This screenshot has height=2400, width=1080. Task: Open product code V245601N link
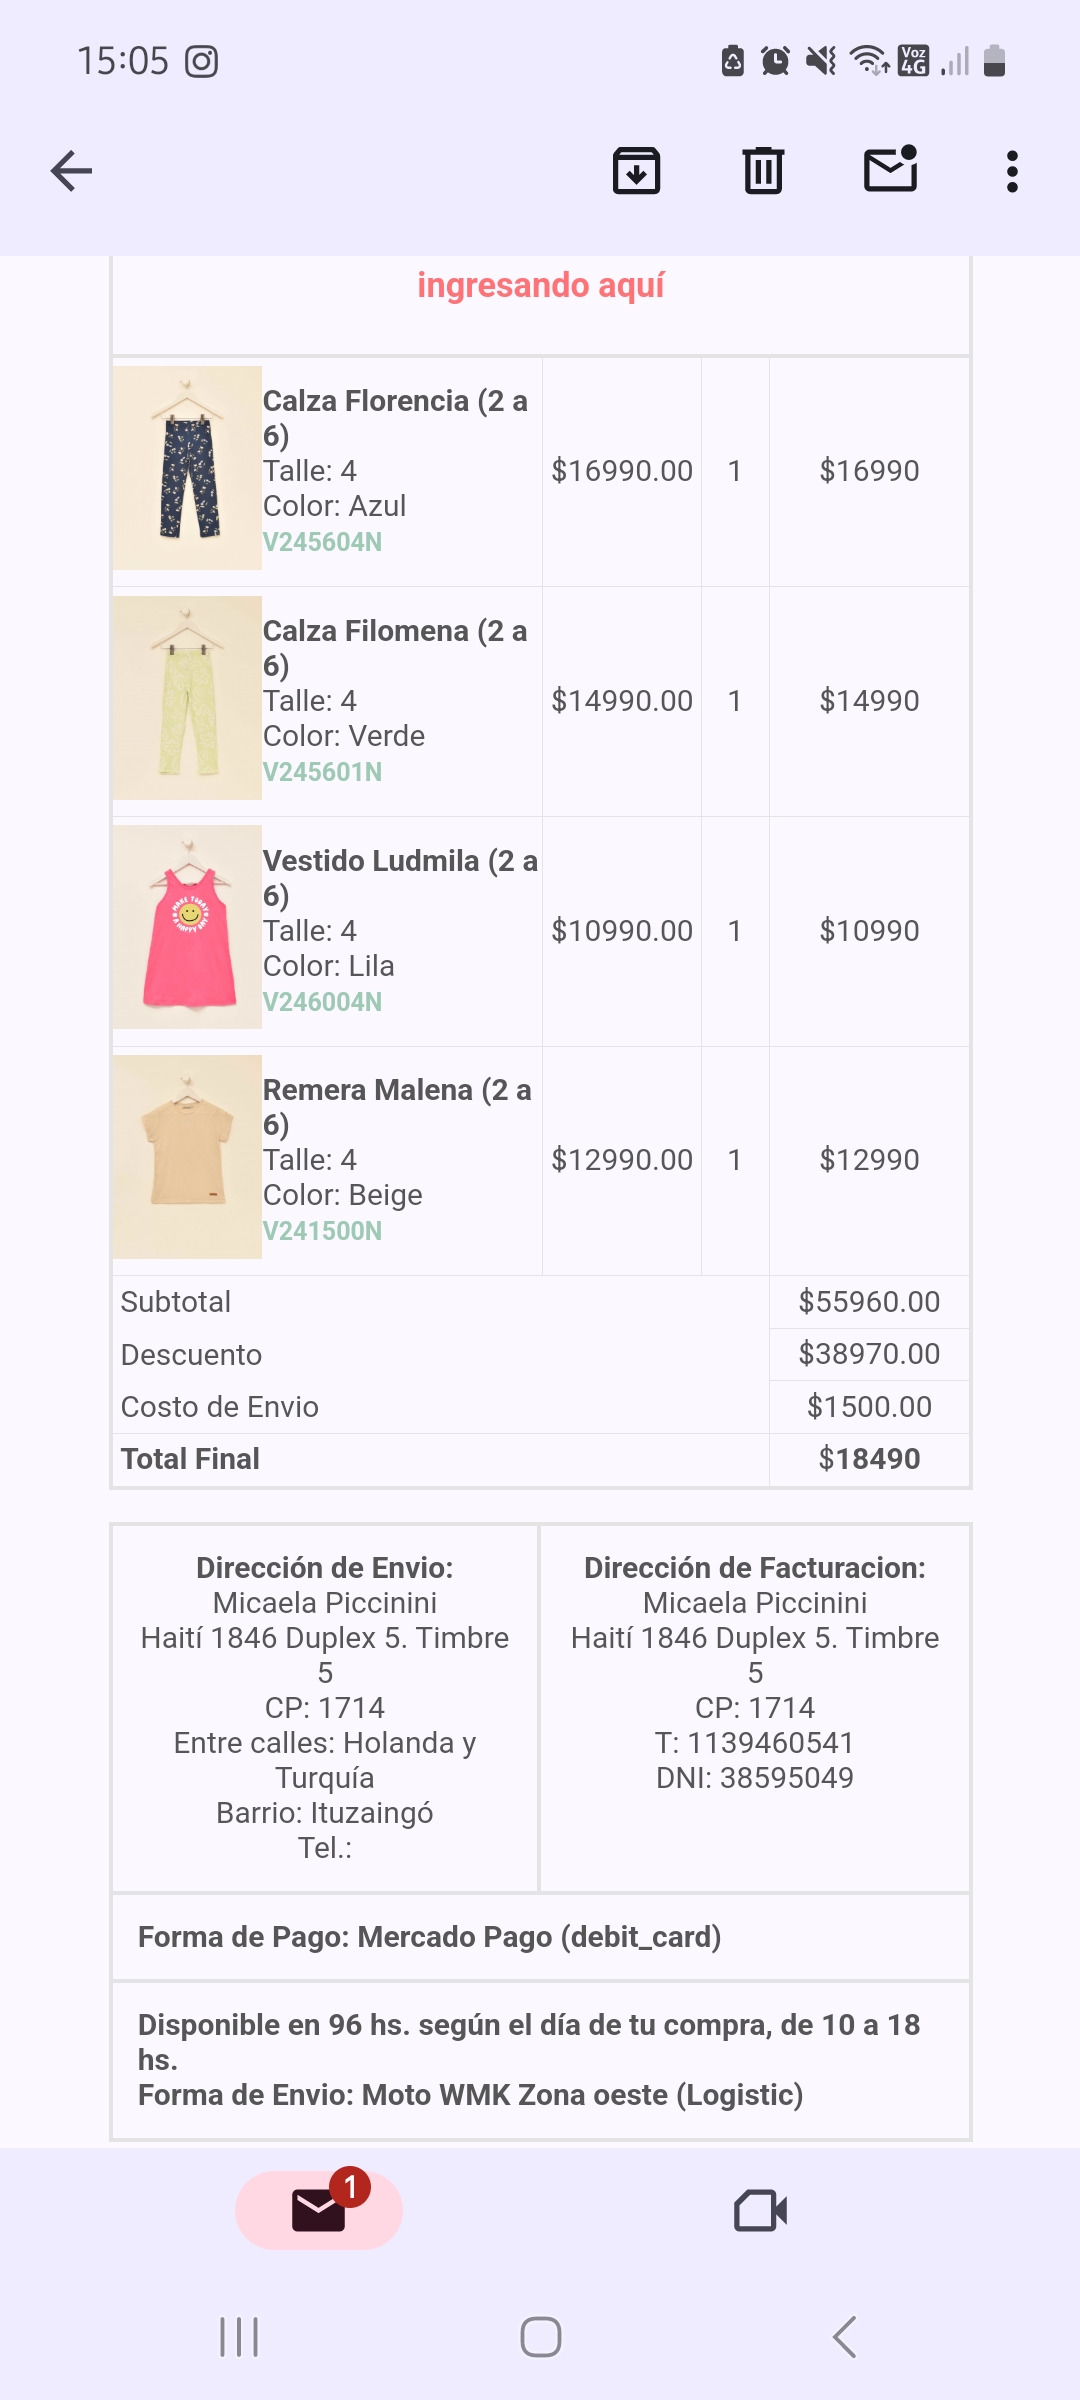pyautogui.click(x=322, y=772)
